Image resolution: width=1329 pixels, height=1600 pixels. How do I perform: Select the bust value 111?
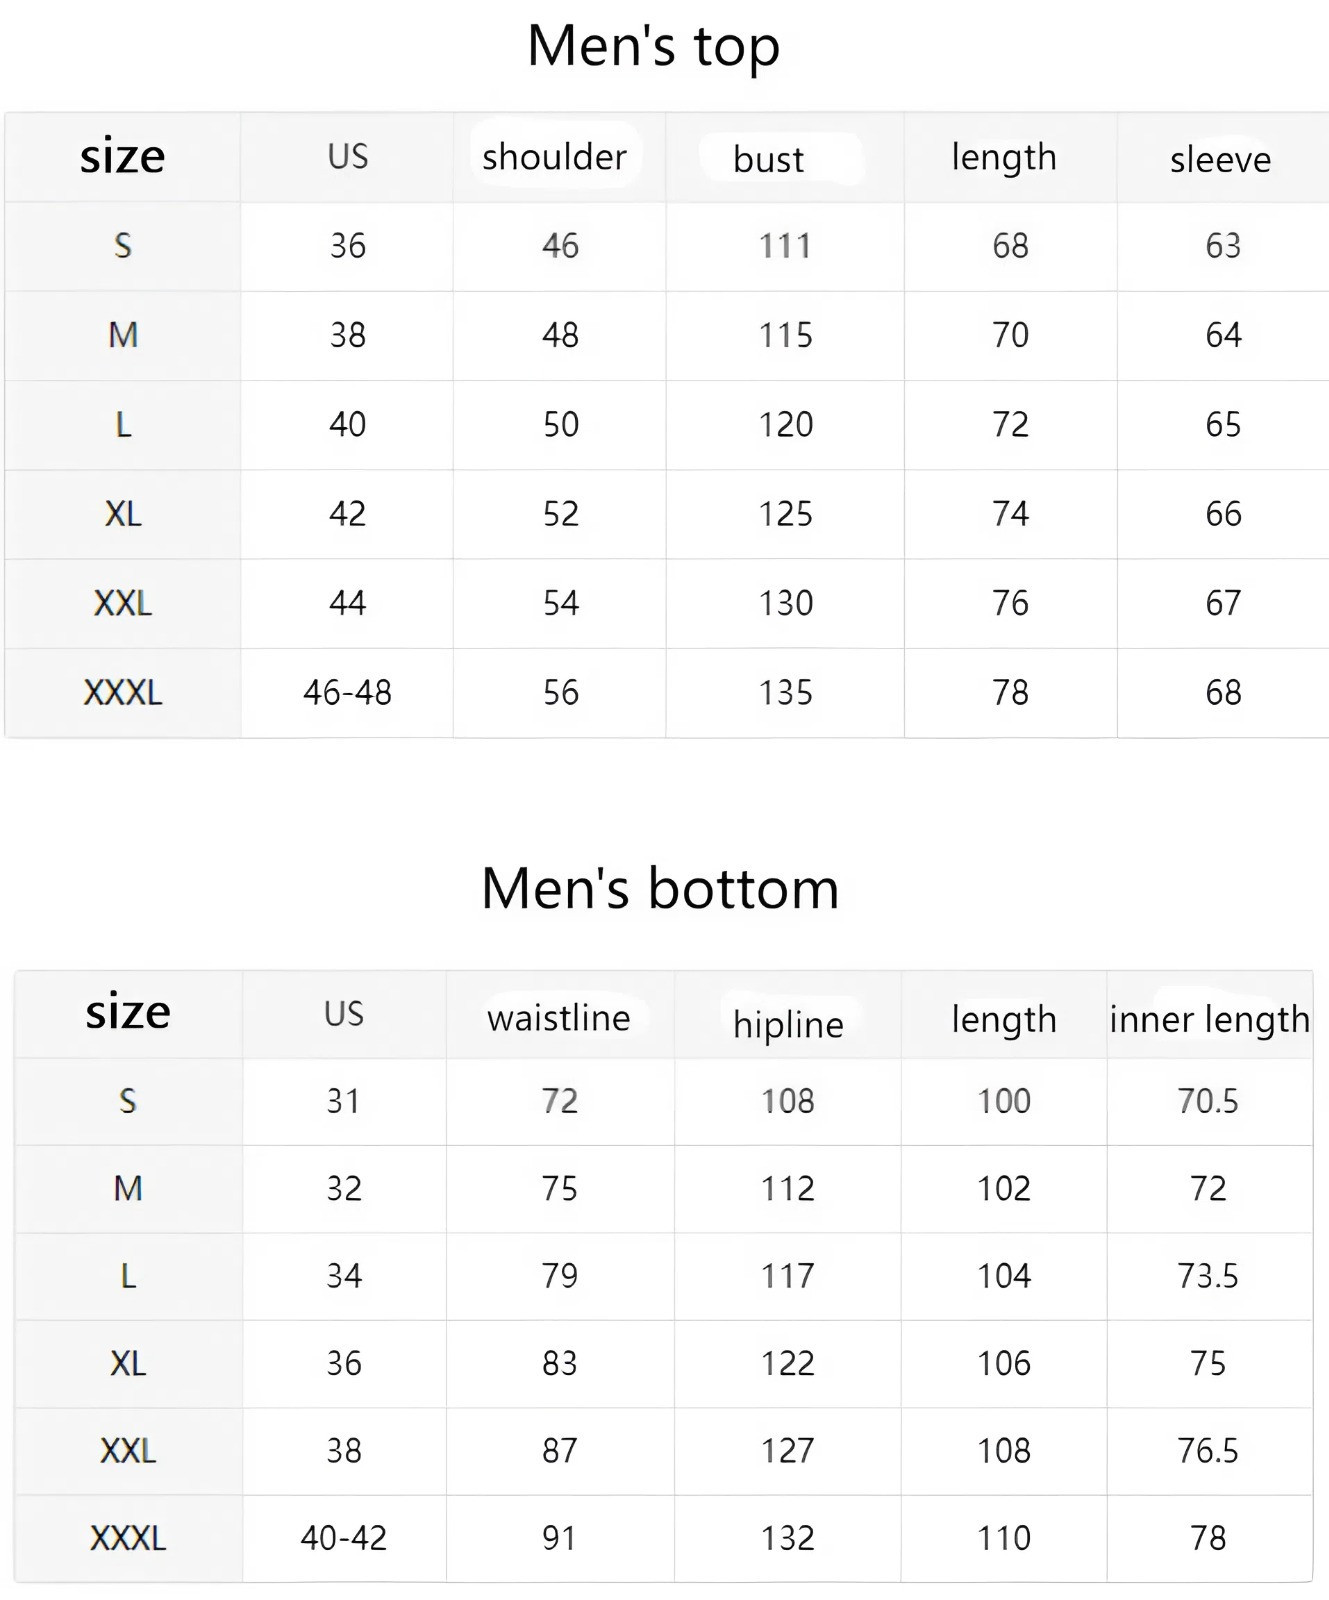click(x=785, y=246)
